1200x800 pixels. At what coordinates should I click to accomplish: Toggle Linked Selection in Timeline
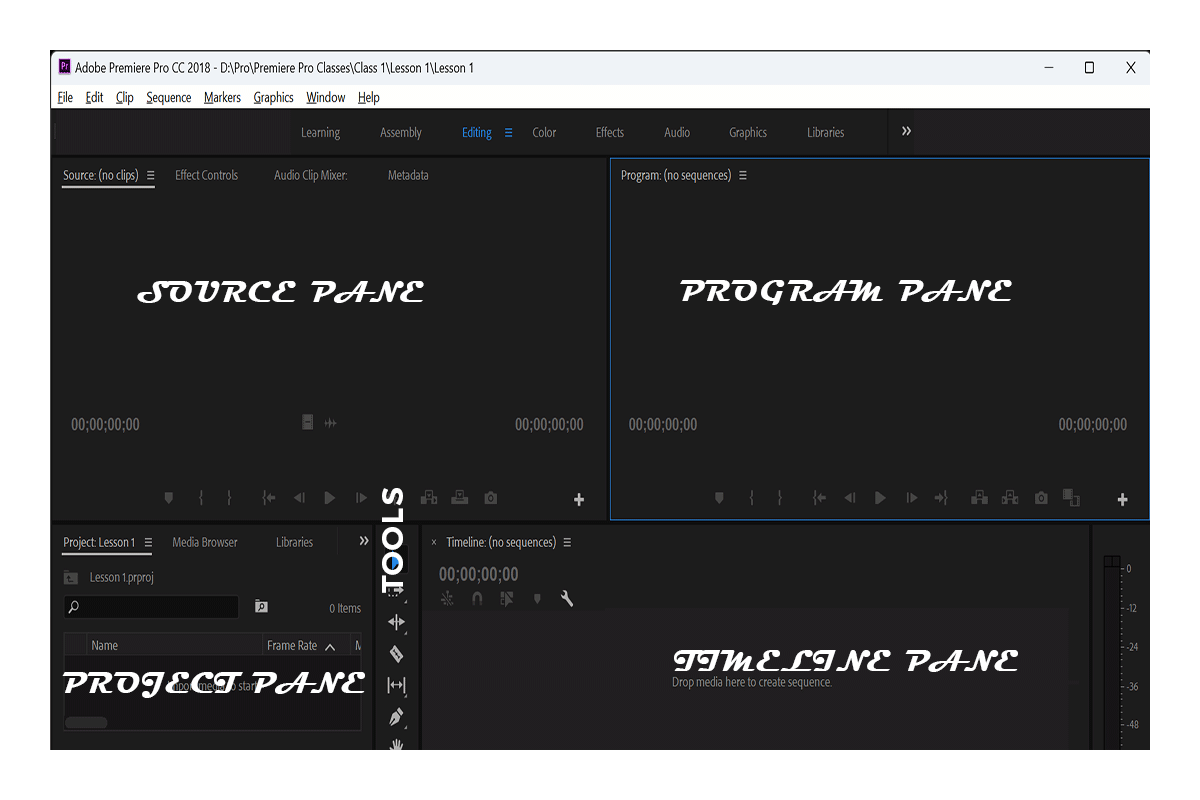(507, 599)
